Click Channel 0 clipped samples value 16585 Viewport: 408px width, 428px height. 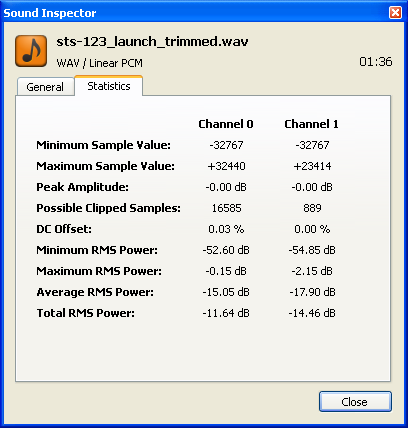pyautogui.click(x=226, y=208)
